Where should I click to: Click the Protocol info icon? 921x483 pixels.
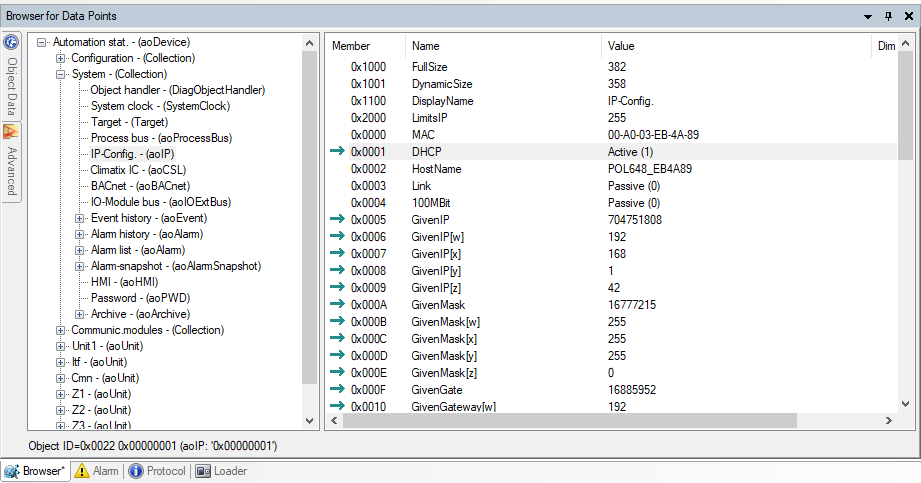(136, 471)
